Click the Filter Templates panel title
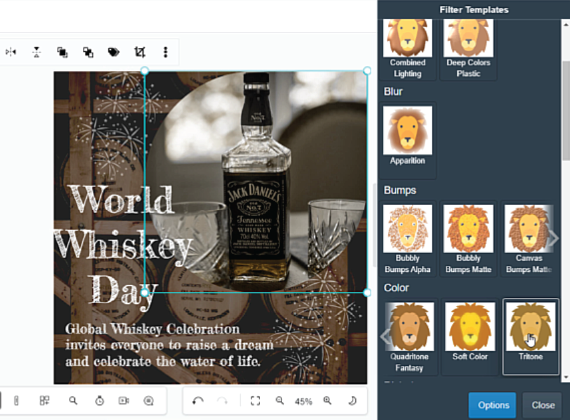The width and height of the screenshot is (570, 420). (x=474, y=9)
